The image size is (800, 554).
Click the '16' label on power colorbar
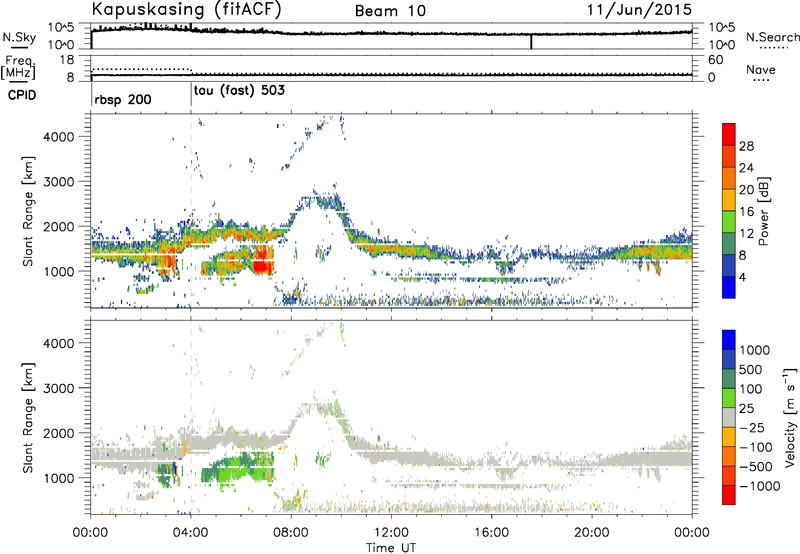pyautogui.click(x=746, y=212)
